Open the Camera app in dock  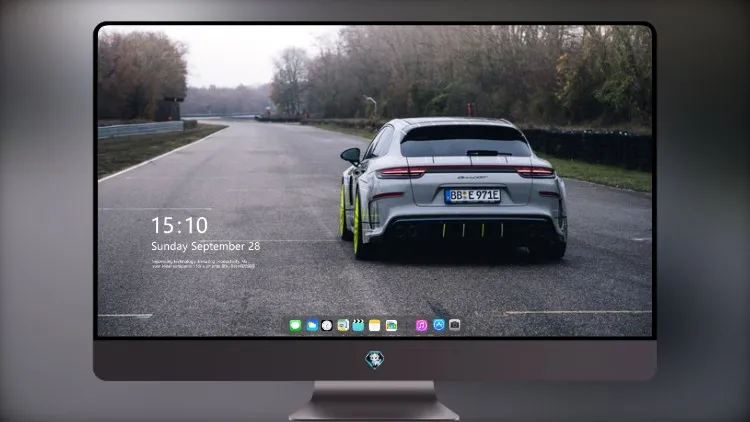point(455,325)
